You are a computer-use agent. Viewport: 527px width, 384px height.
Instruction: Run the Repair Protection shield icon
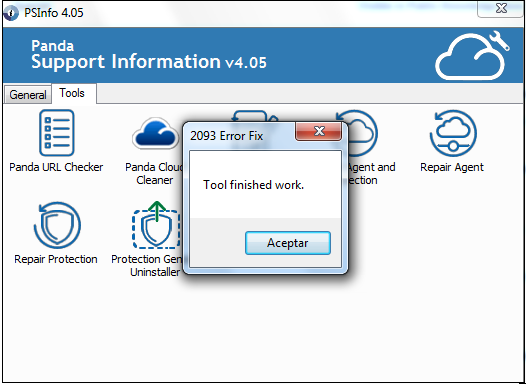coord(57,225)
